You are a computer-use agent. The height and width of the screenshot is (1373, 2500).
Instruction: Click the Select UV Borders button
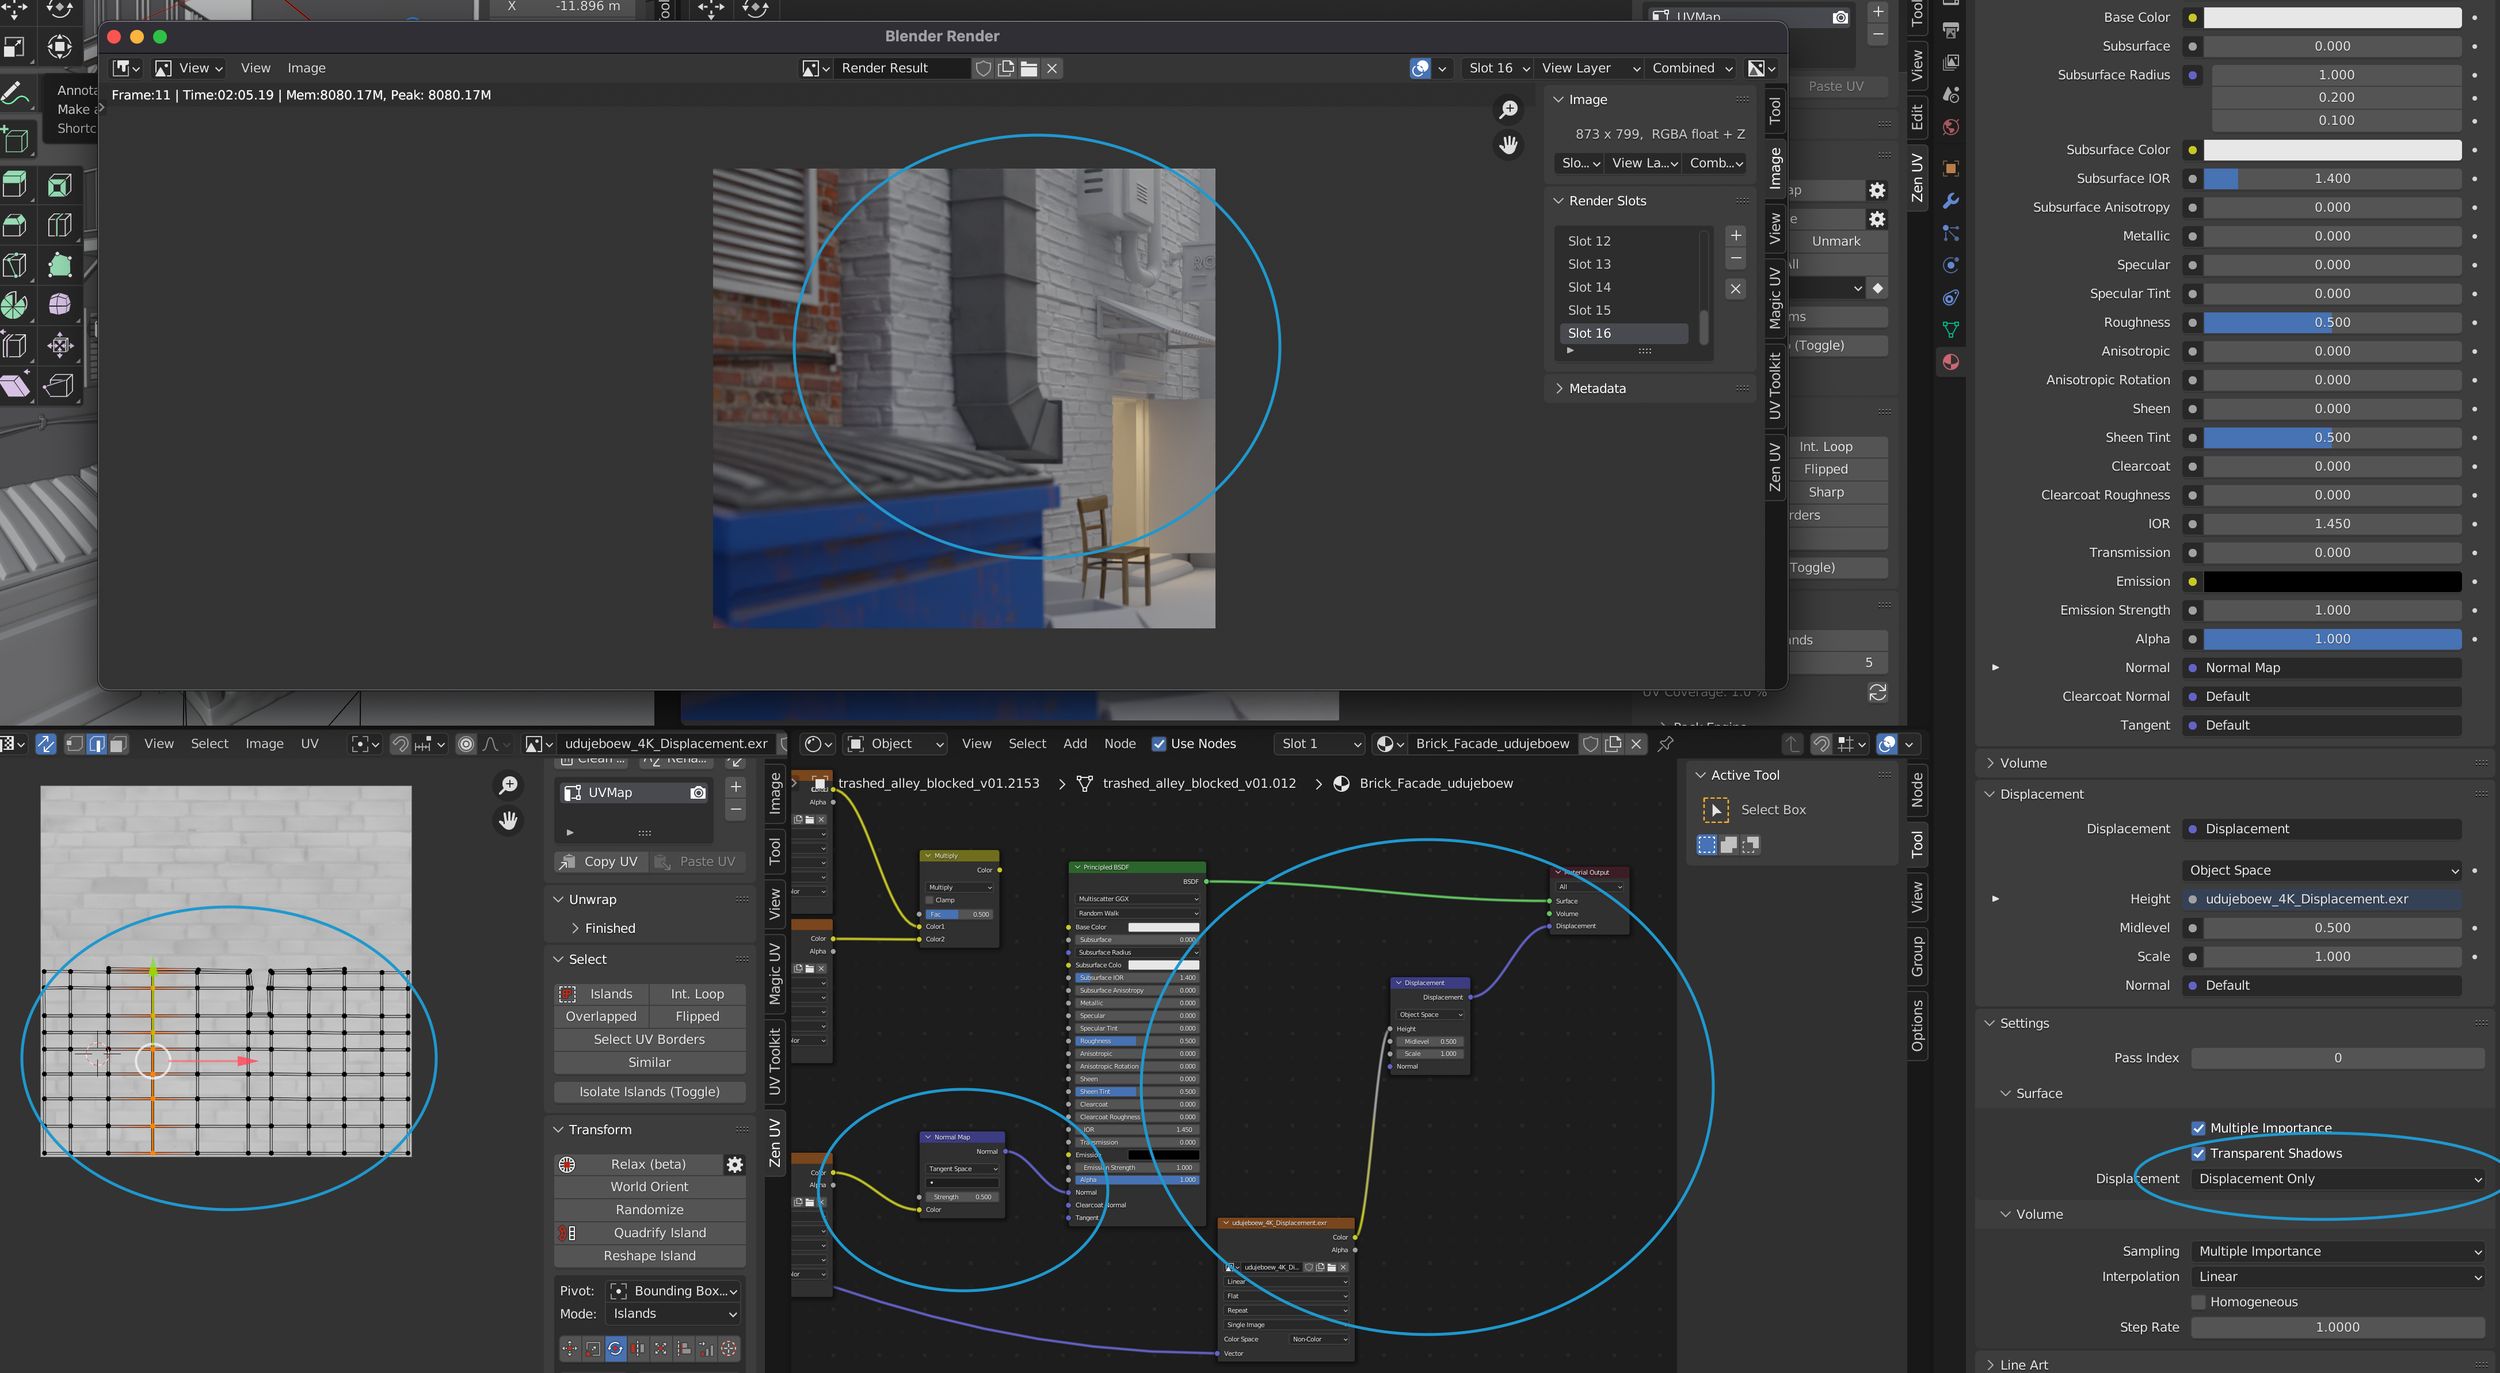pos(649,1039)
